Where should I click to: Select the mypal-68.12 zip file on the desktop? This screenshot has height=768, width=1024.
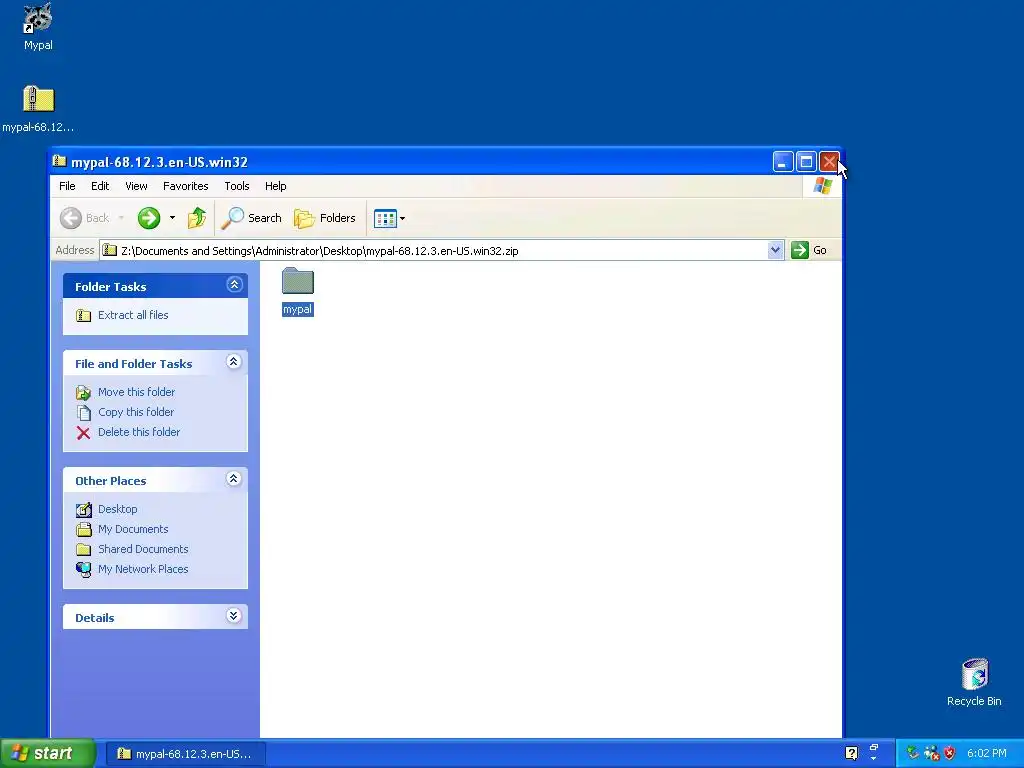click(x=38, y=108)
